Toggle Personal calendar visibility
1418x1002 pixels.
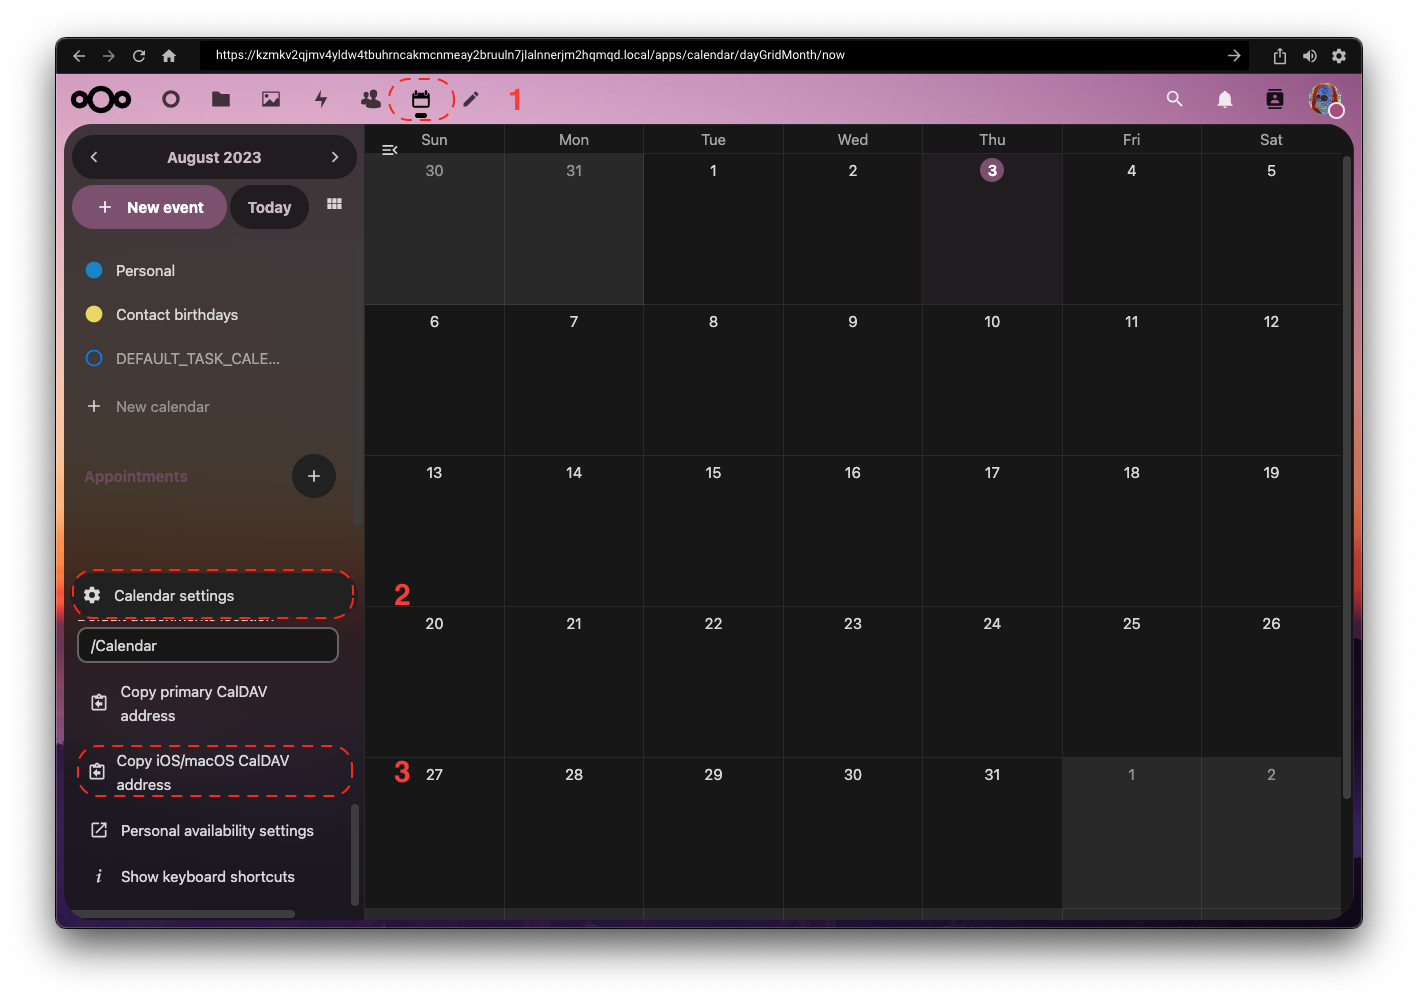[x=94, y=270]
